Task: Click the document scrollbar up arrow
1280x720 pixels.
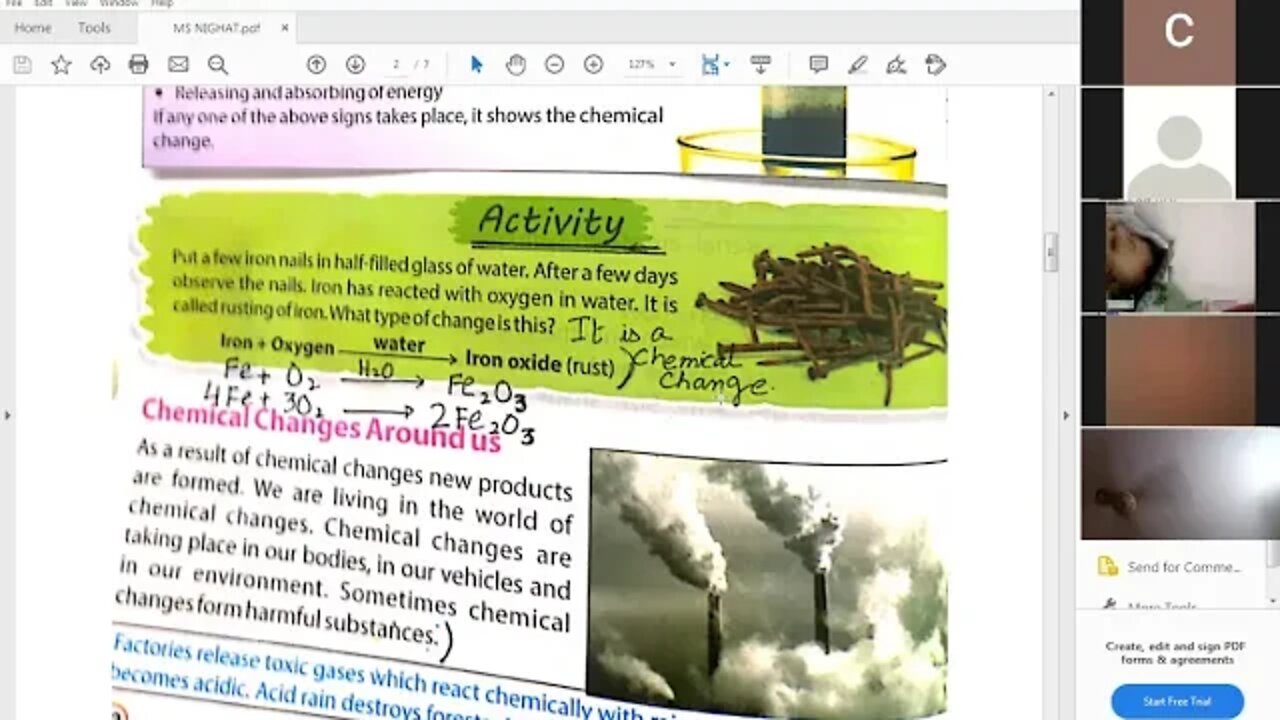Action: 1050,94
